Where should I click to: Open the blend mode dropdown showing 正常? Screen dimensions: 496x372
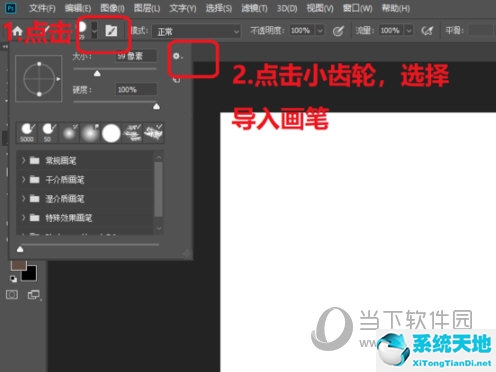point(196,32)
